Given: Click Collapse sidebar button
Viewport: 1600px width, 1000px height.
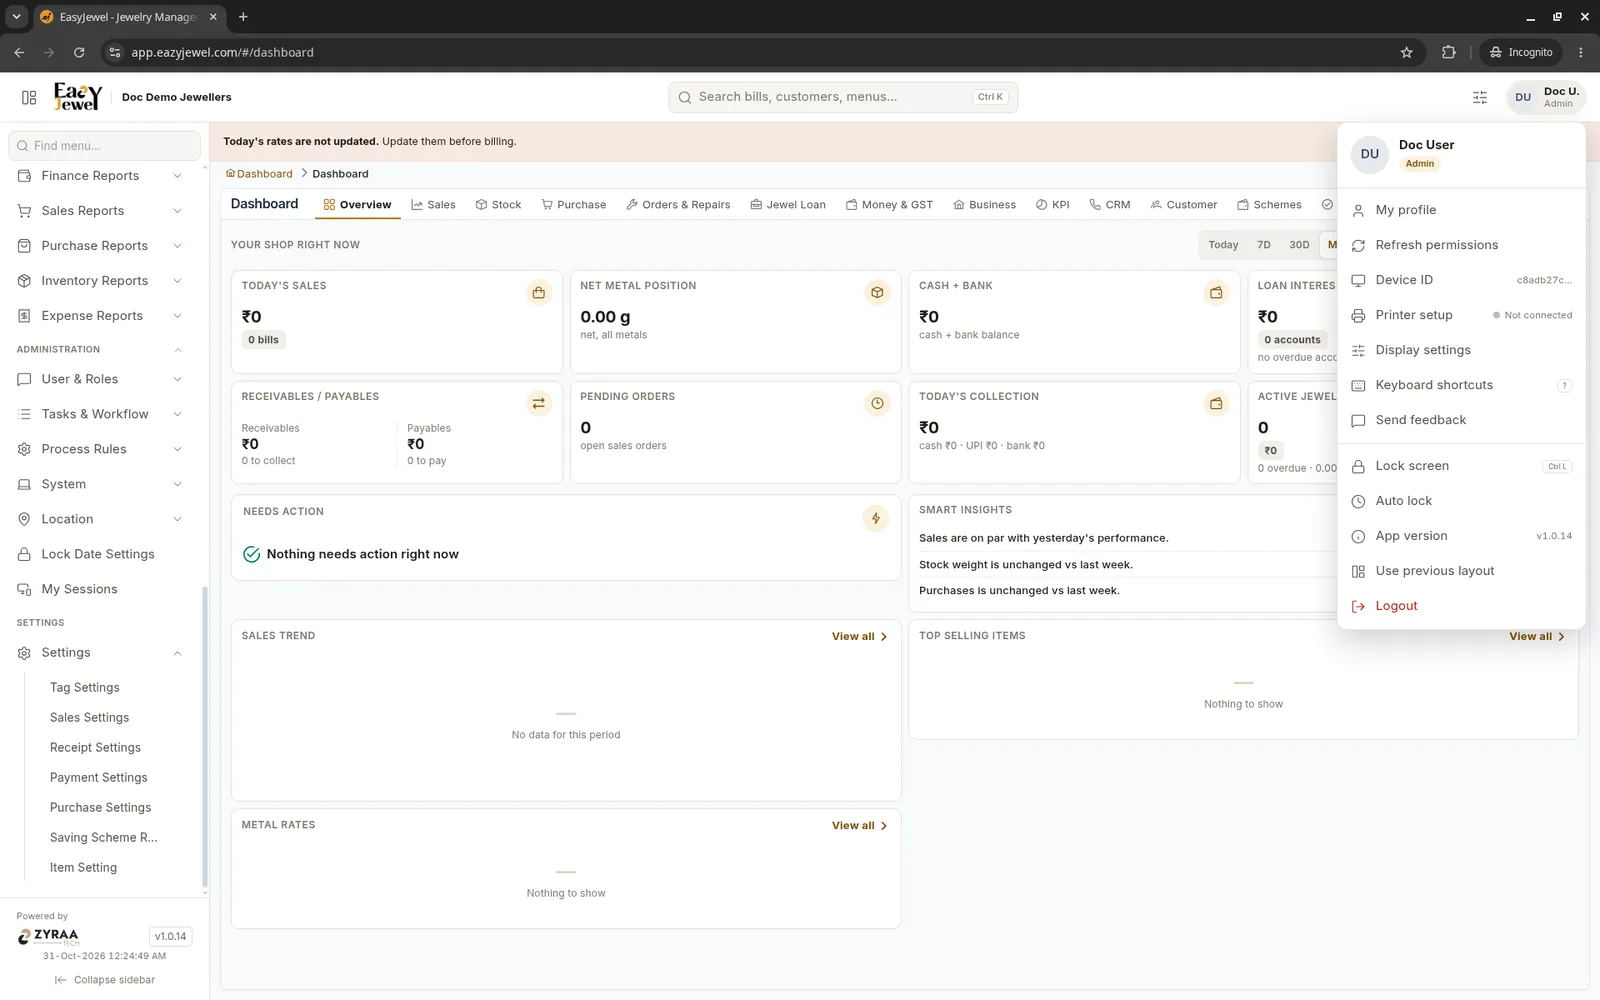Looking at the screenshot, I should pyautogui.click(x=104, y=980).
